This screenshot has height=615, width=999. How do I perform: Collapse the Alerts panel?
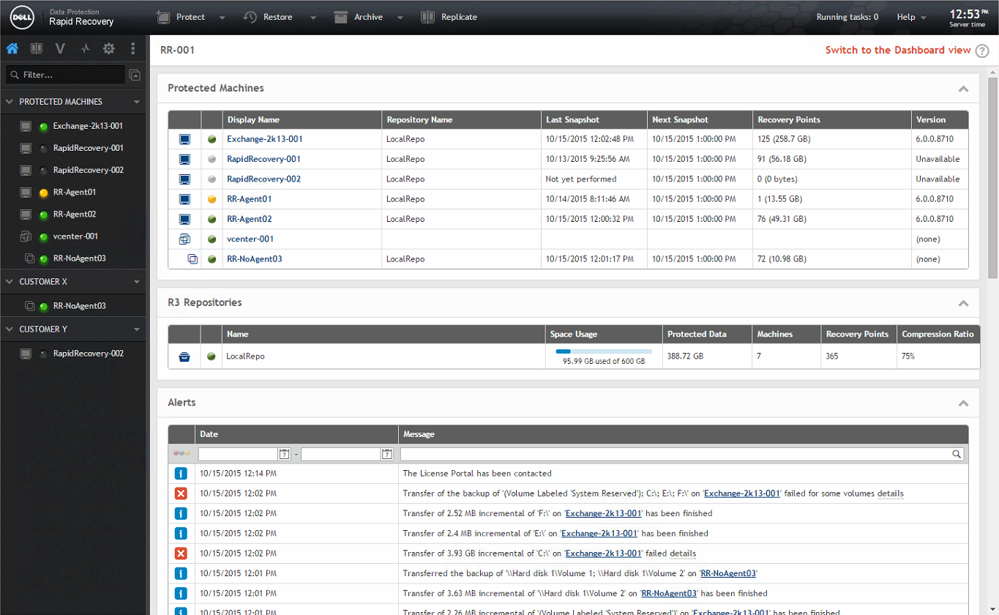click(963, 403)
